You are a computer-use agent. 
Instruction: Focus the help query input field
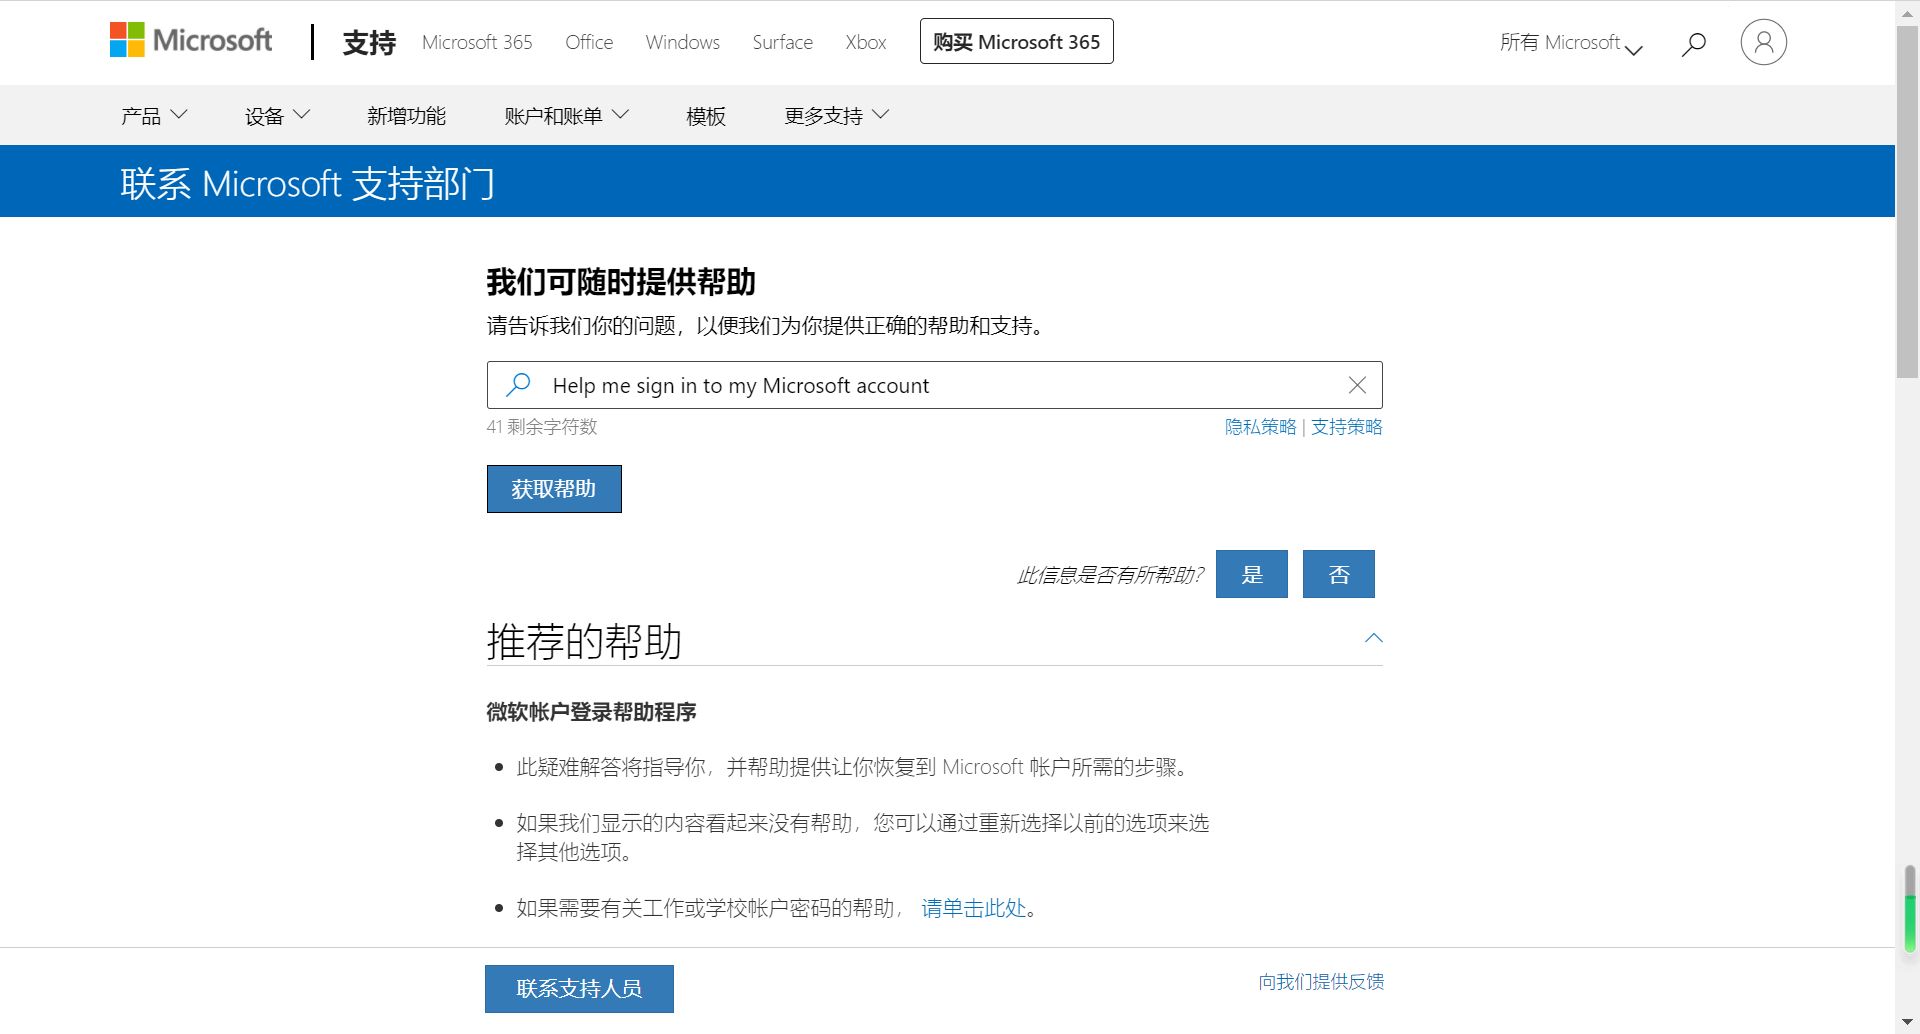tap(935, 385)
